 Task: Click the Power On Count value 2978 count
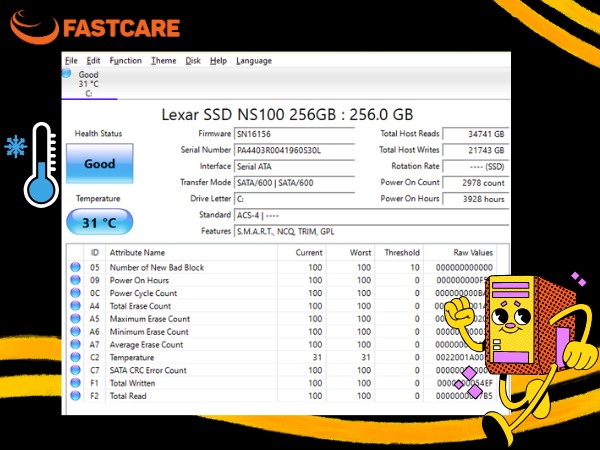click(476, 183)
